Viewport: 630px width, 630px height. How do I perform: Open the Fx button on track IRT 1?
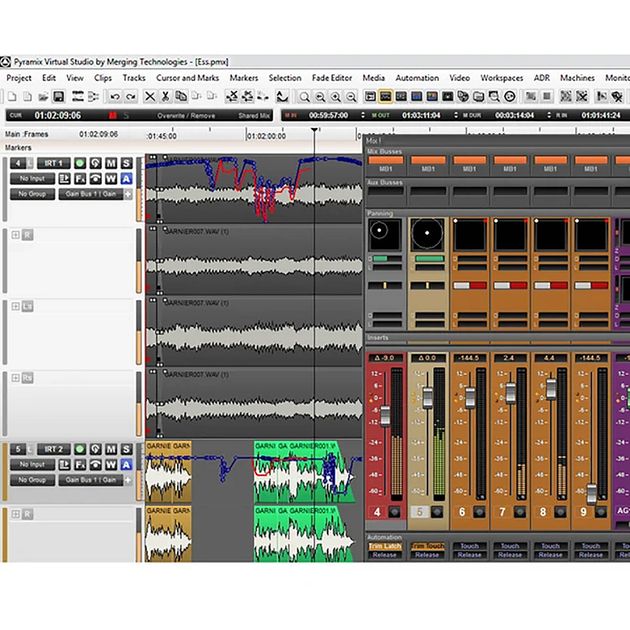[x=79, y=178]
